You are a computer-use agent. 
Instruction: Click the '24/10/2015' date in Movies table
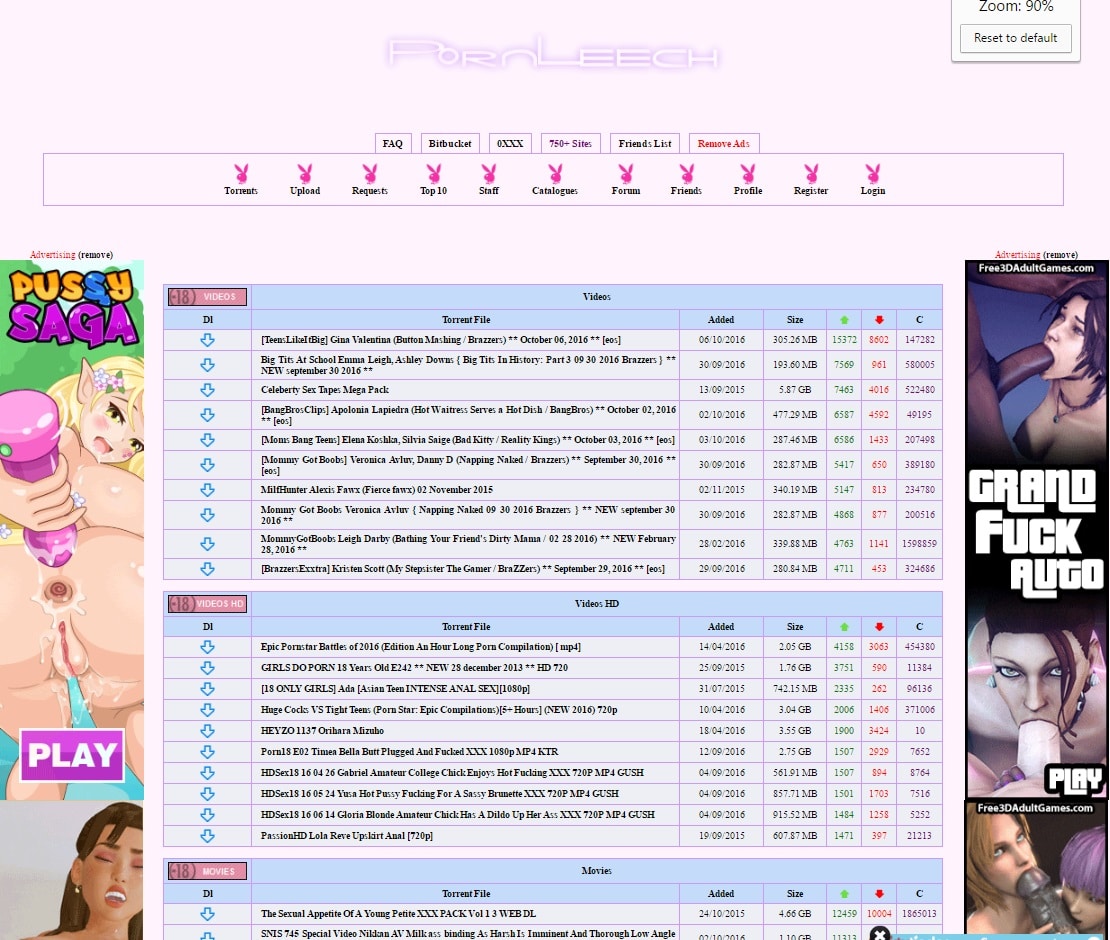click(722, 914)
